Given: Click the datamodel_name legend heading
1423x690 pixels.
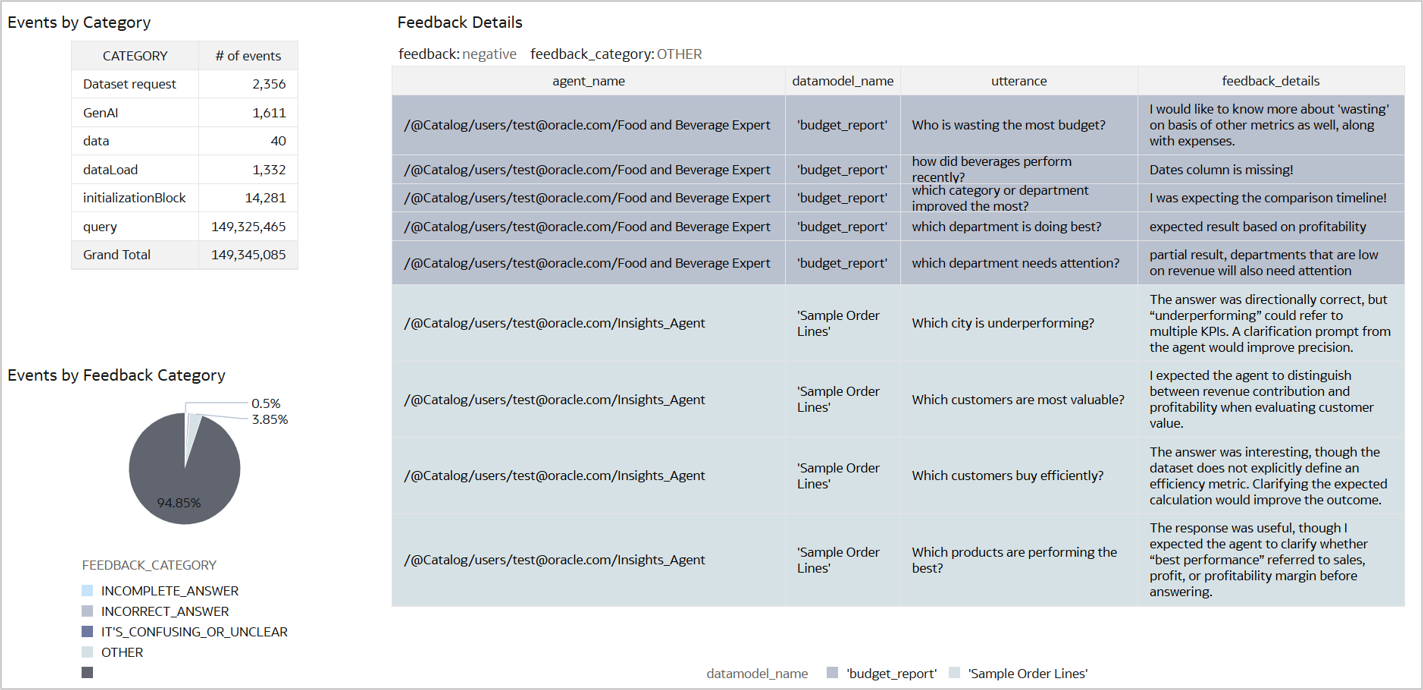Looking at the screenshot, I should tap(757, 674).
